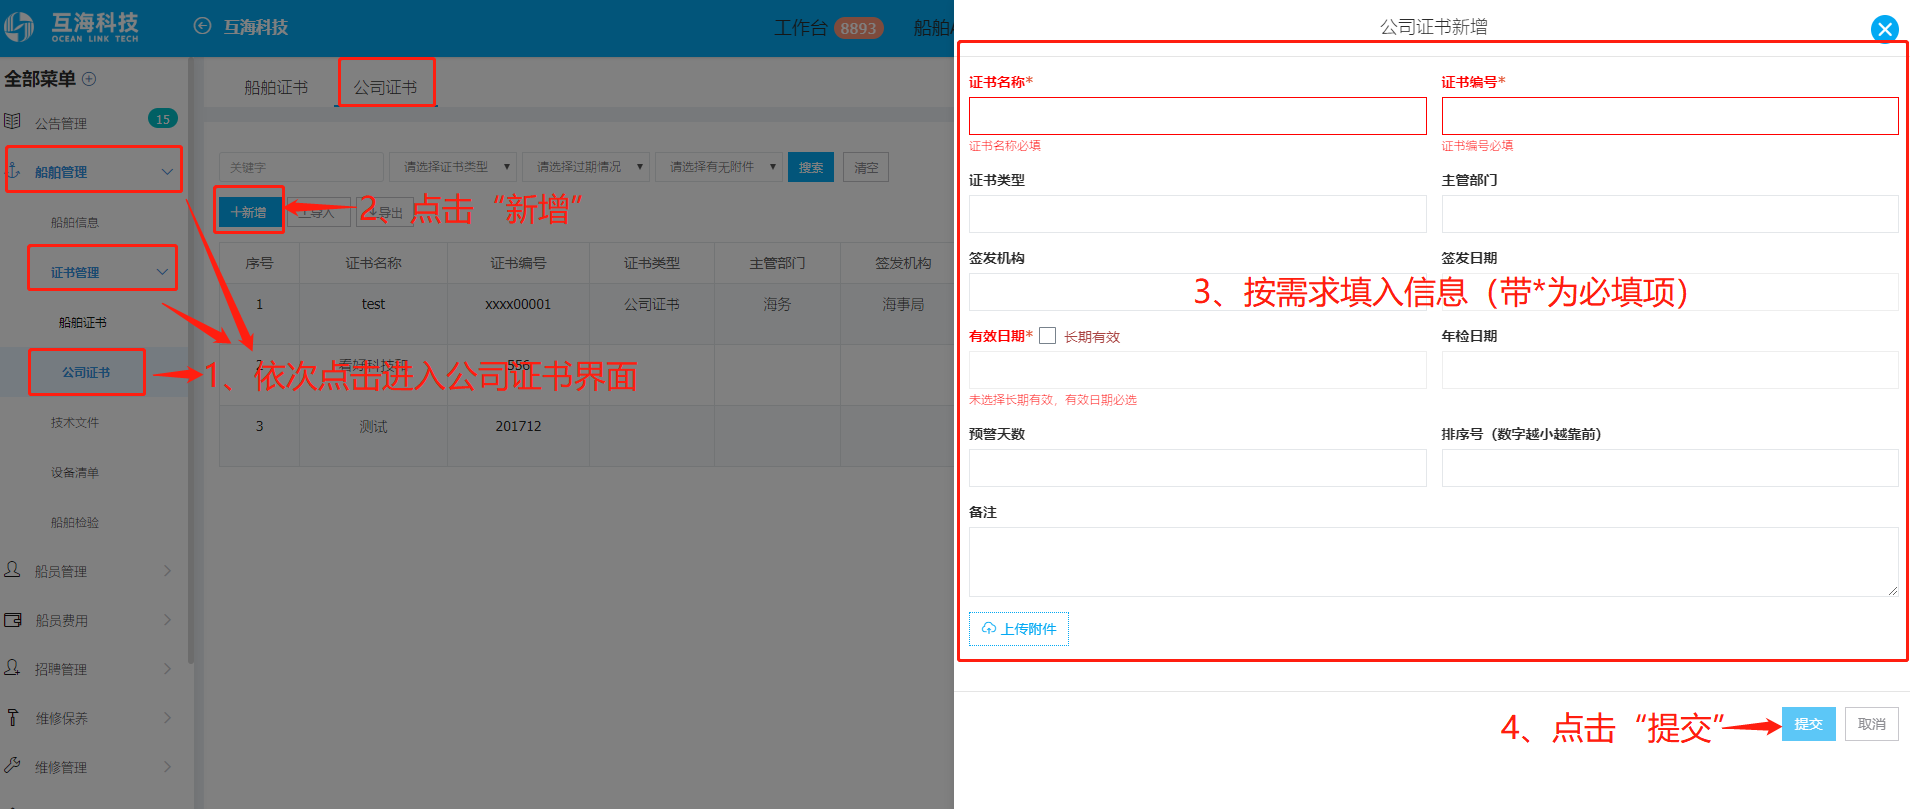Click the 船员管理 person icon
Screen dimensions: 1910x809
click(x=12, y=569)
